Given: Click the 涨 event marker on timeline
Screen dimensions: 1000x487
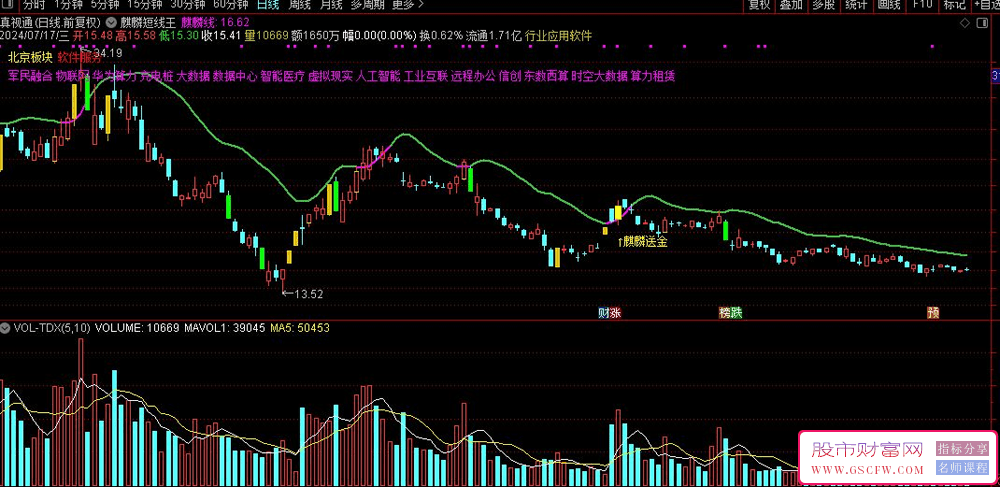Looking at the screenshot, I should coord(615,313).
